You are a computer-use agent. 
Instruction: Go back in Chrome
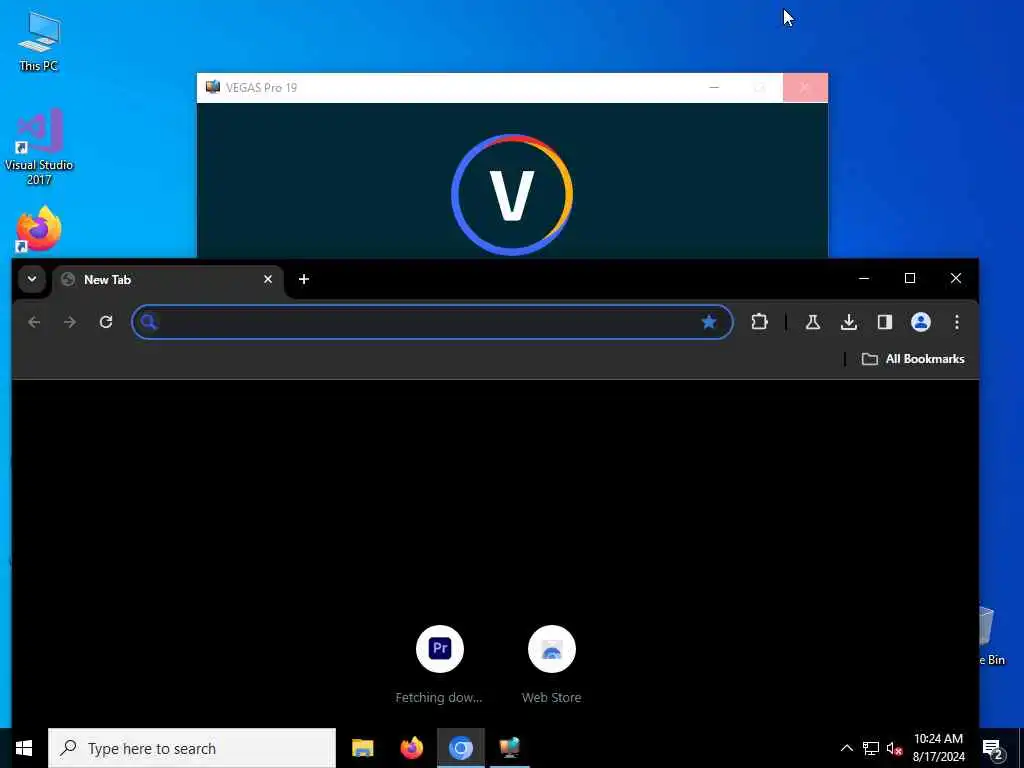[34, 322]
